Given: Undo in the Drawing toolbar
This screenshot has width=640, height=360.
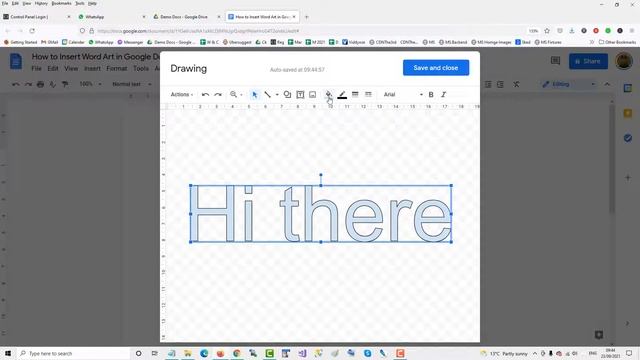Looking at the screenshot, I should 205,94.
